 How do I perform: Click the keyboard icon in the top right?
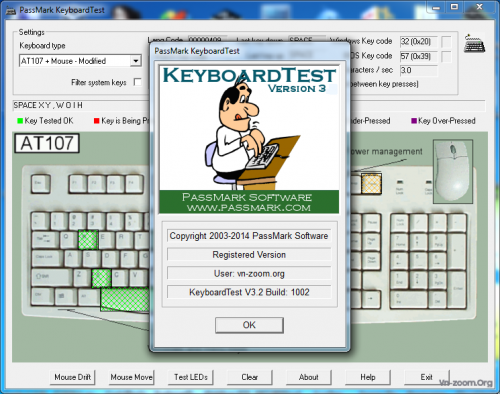coord(474,44)
